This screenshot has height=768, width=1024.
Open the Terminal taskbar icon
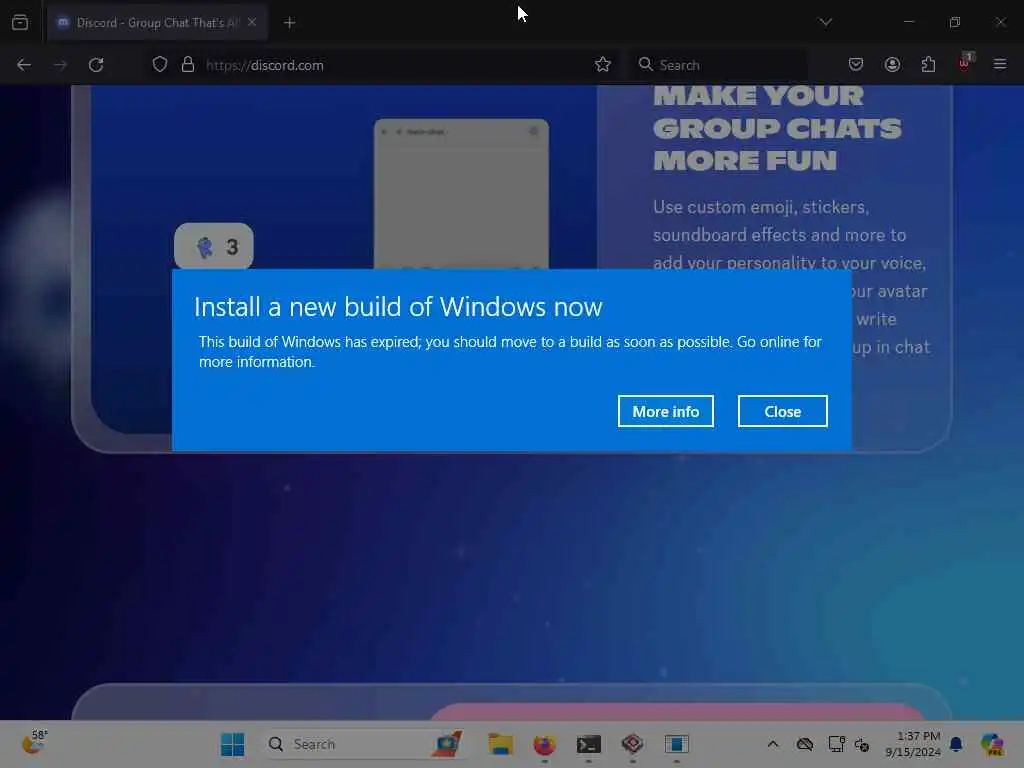pyautogui.click(x=588, y=744)
